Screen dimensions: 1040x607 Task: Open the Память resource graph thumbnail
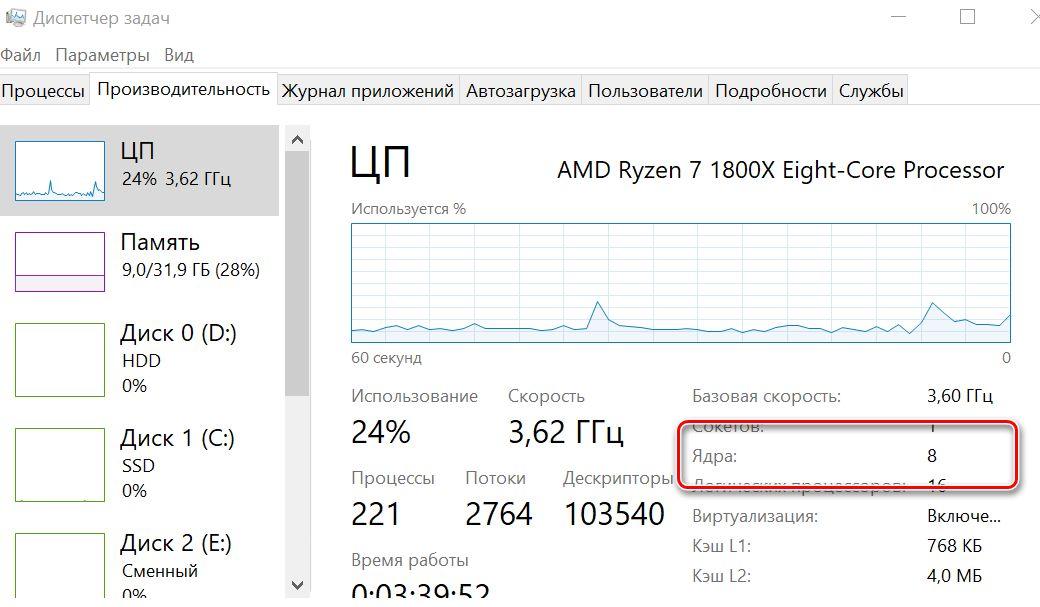point(60,261)
